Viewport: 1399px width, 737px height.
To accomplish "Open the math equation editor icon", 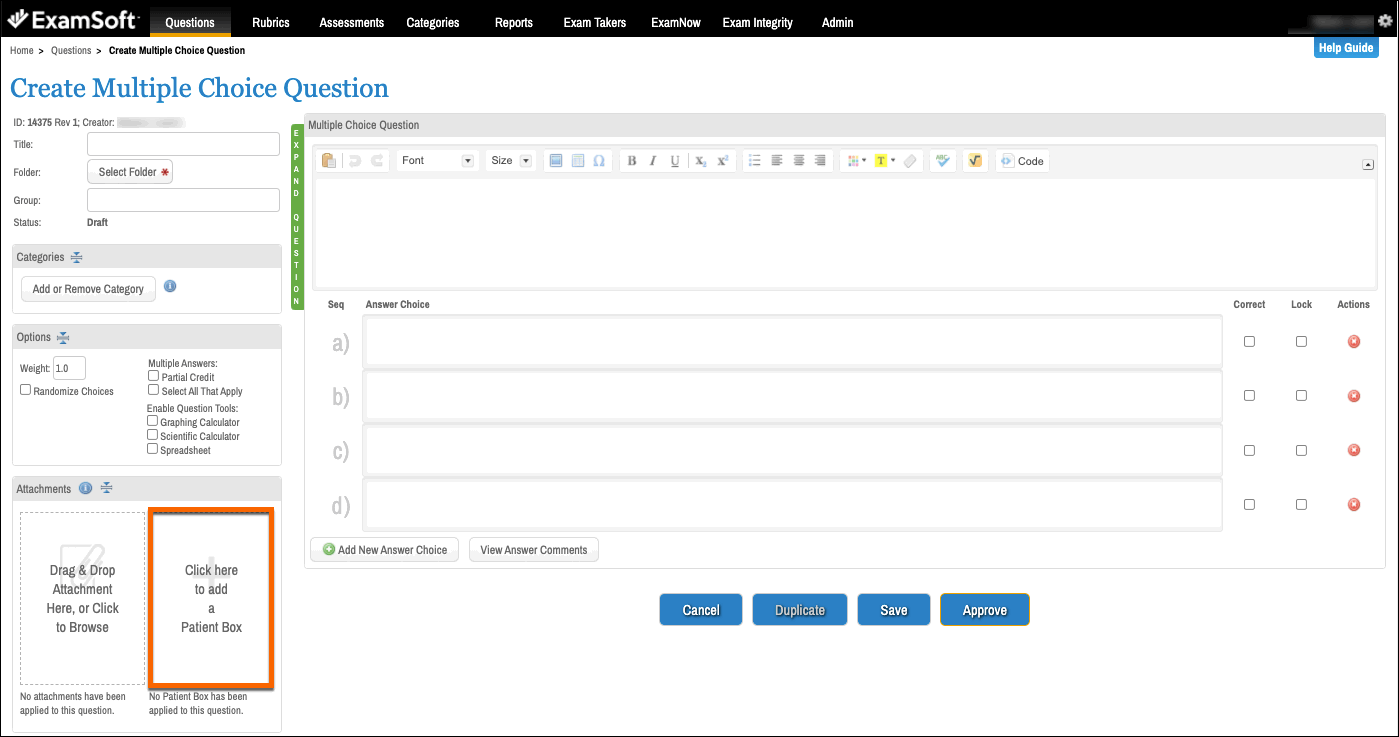I will click(x=975, y=161).
